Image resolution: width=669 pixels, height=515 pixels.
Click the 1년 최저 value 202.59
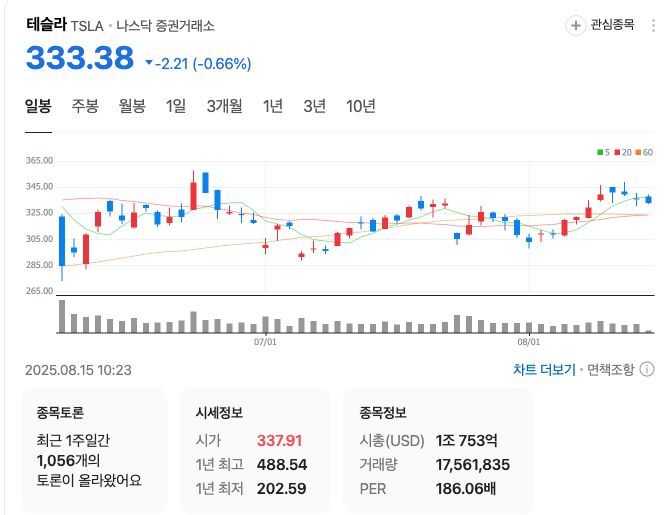pos(282,488)
